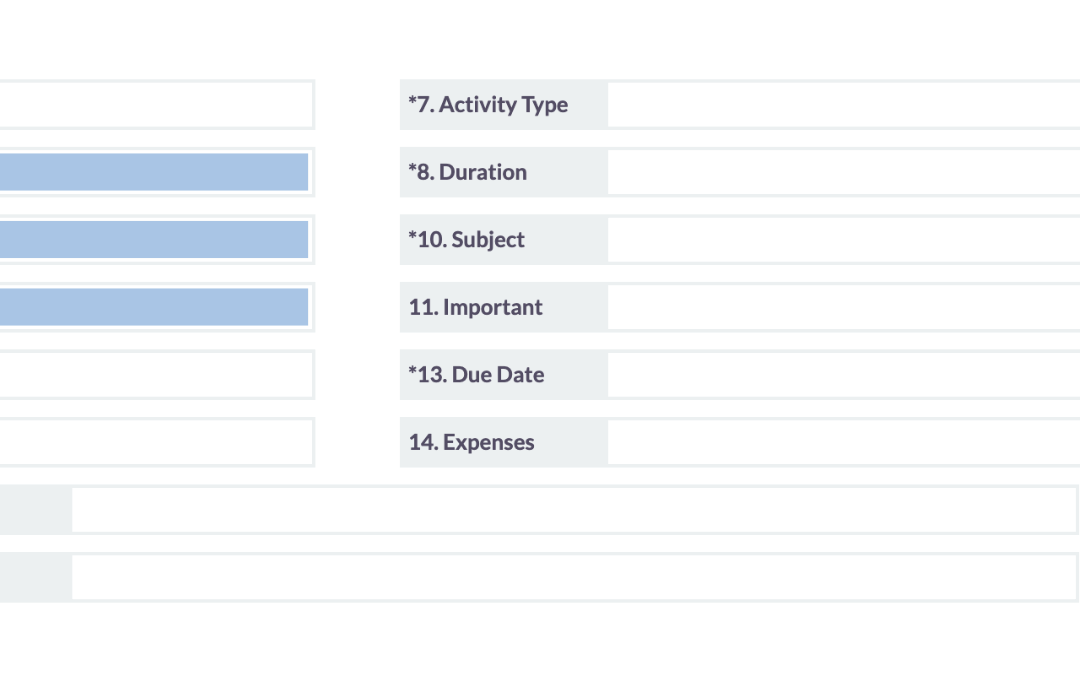The width and height of the screenshot is (1080, 675).
Task: Select the bottom-most full-width input field
Action: (574, 577)
